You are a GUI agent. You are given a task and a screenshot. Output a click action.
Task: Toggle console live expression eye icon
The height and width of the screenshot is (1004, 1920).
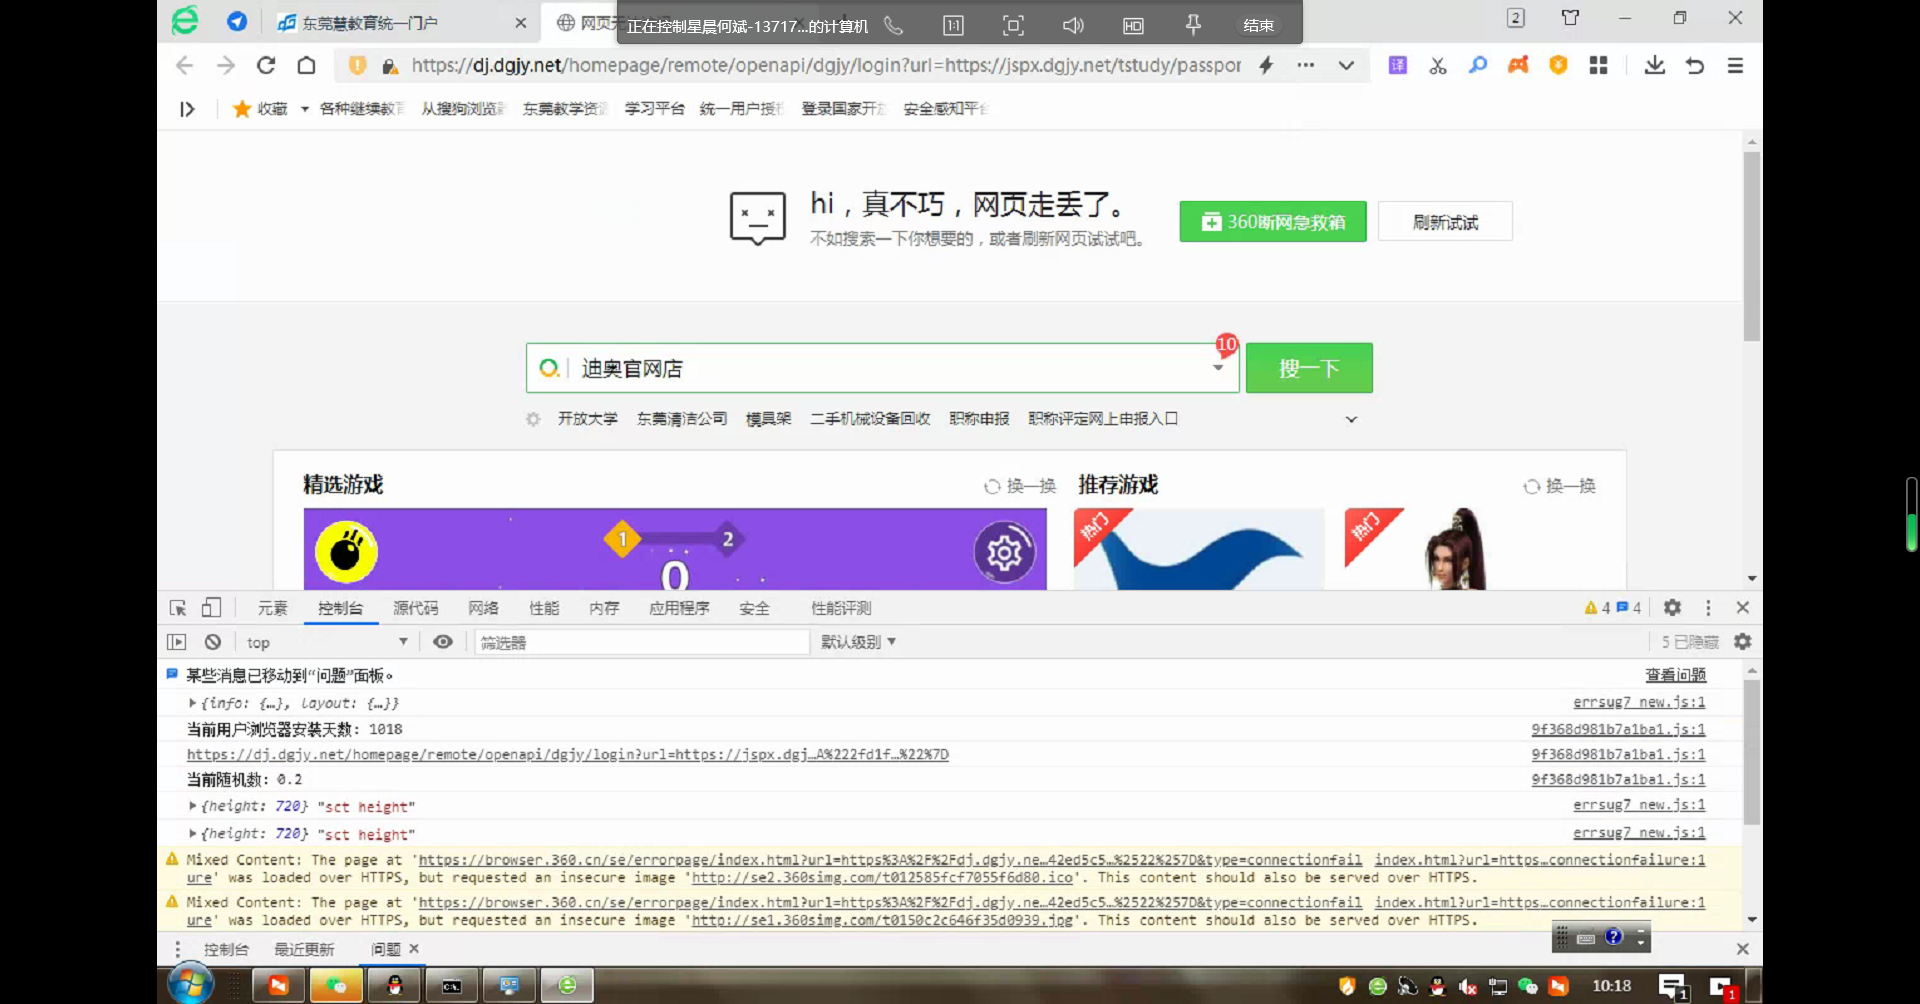(443, 642)
